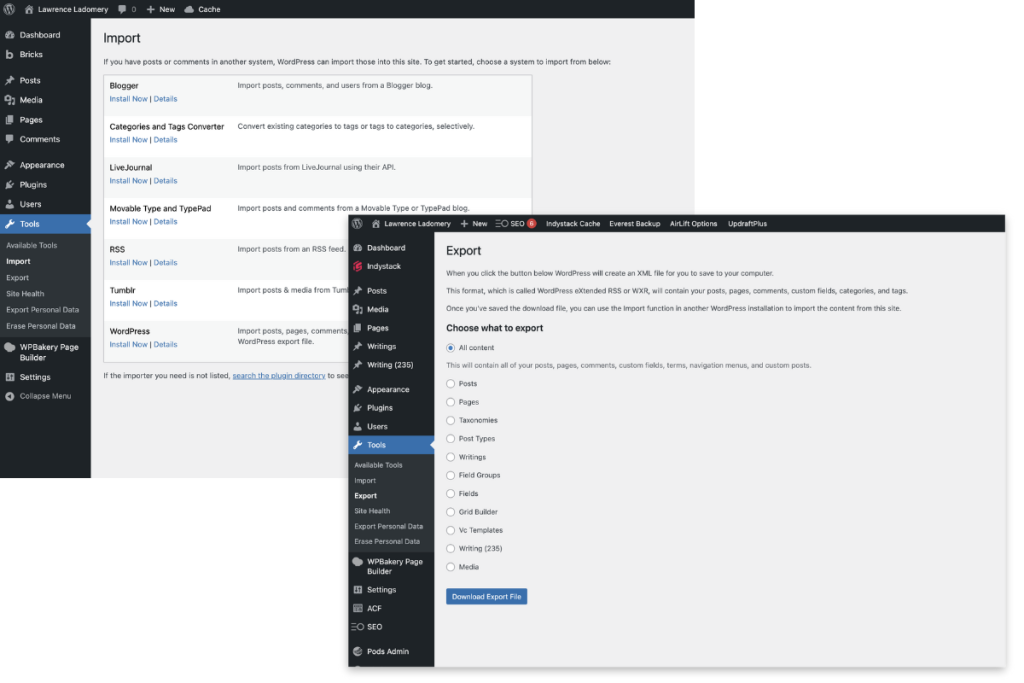This screenshot has height=683, width=1024.
Task: Select the Writing (235) export radio button
Action: pyautogui.click(x=451, y=548)
